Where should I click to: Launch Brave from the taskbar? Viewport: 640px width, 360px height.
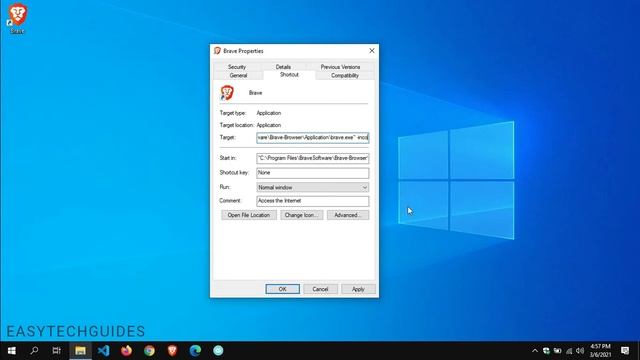(172, 351)
